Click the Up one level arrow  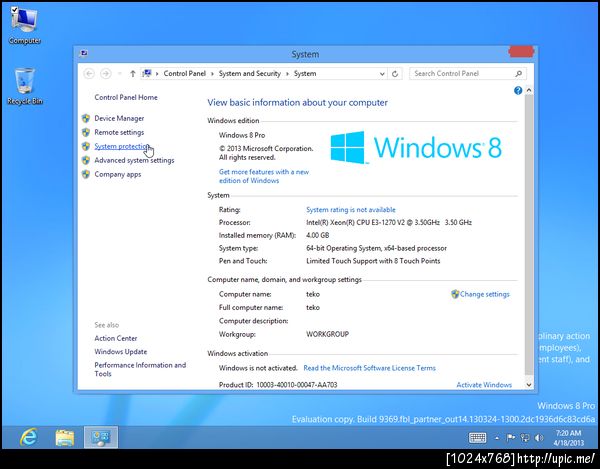click(x=132, y=73)
